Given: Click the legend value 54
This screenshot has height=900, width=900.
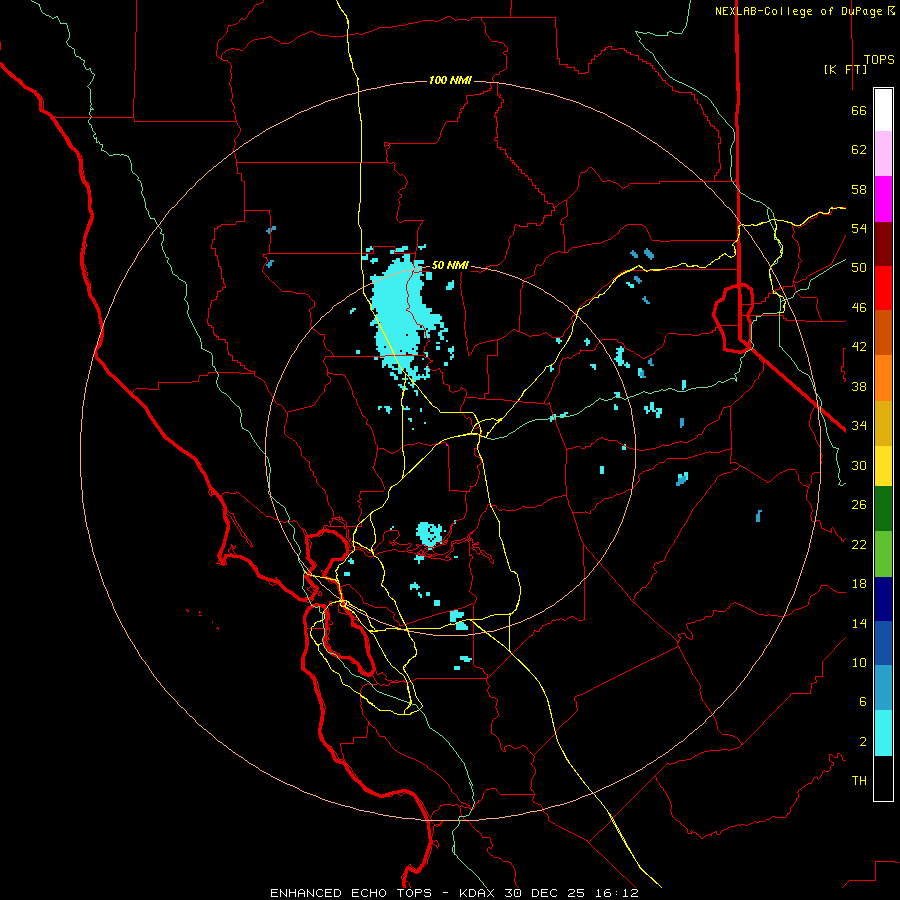Looking at the screenshot, I should pos(859,228).
